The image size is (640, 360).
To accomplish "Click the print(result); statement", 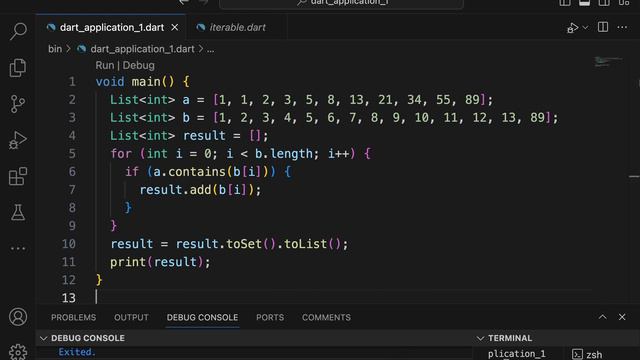I will (160, 262).
